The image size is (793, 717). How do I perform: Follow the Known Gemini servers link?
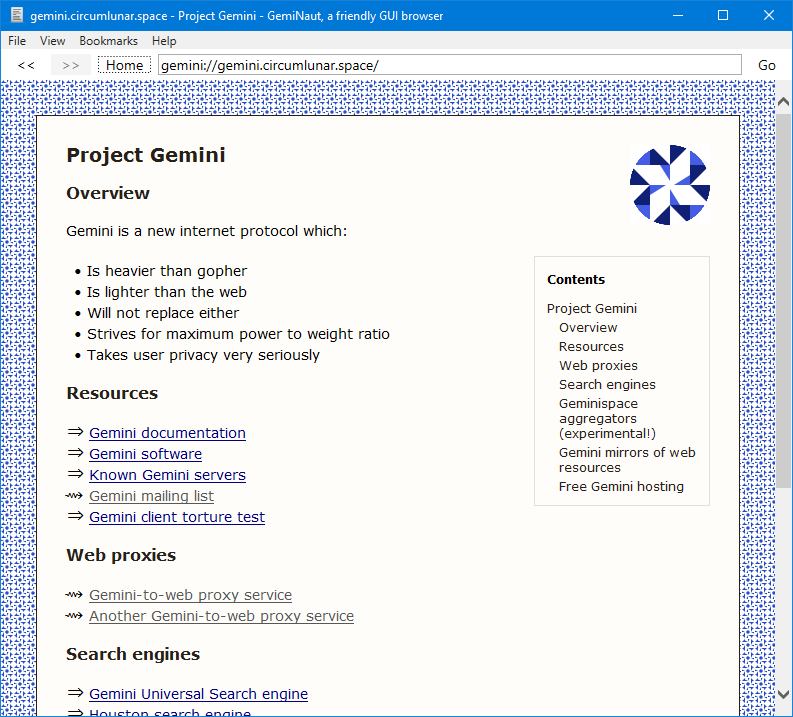[167, 475]
